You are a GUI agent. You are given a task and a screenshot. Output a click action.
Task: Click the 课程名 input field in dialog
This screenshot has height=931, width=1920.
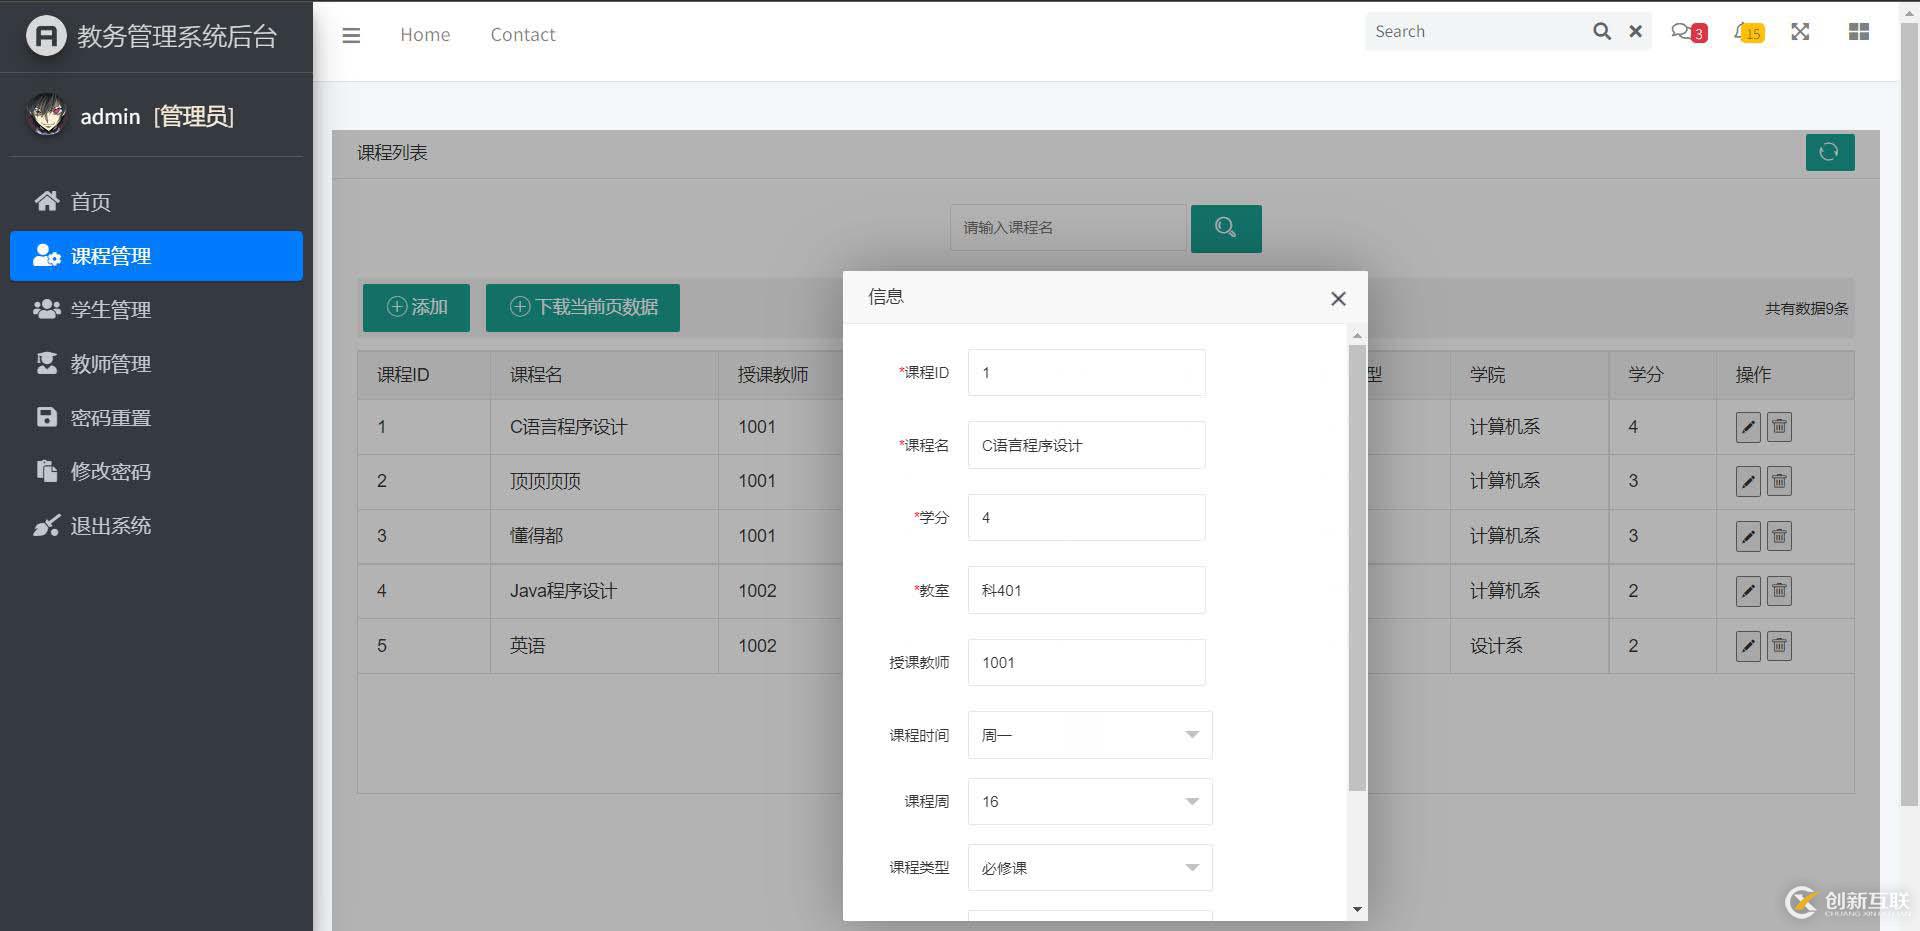click(1086, 445)
